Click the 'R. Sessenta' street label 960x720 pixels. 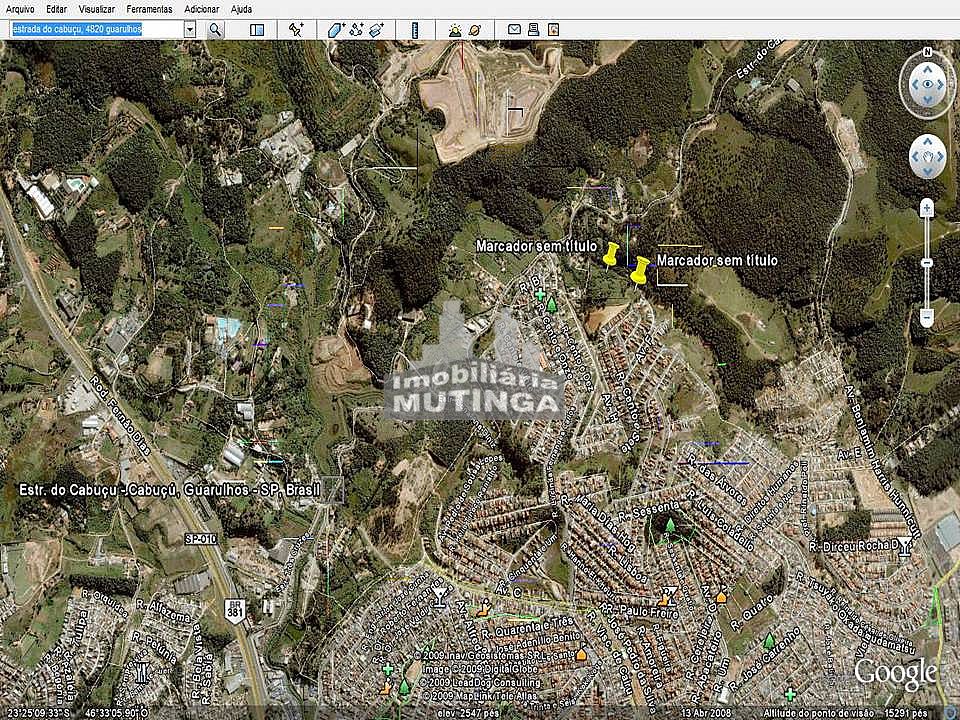pos(648,510)
